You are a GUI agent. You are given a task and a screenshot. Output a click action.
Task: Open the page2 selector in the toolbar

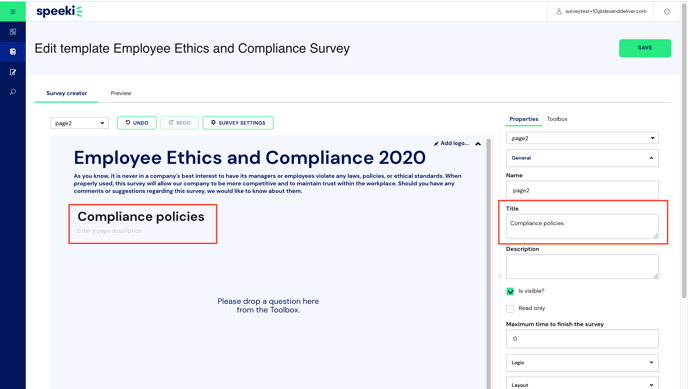79,123
